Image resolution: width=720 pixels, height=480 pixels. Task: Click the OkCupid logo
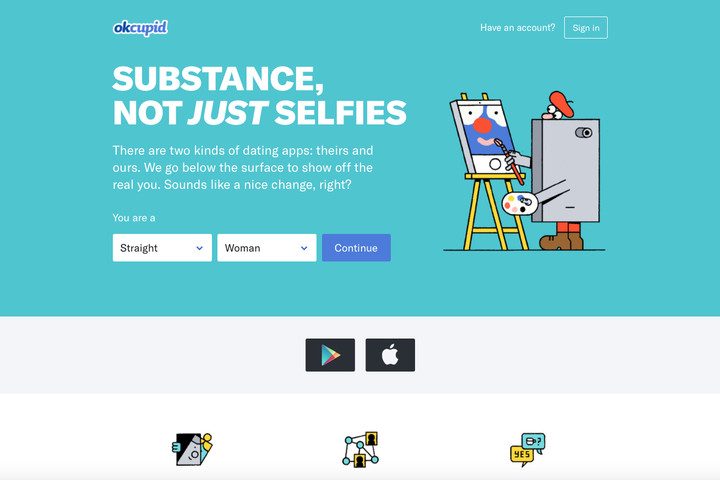tap(140, 28)
